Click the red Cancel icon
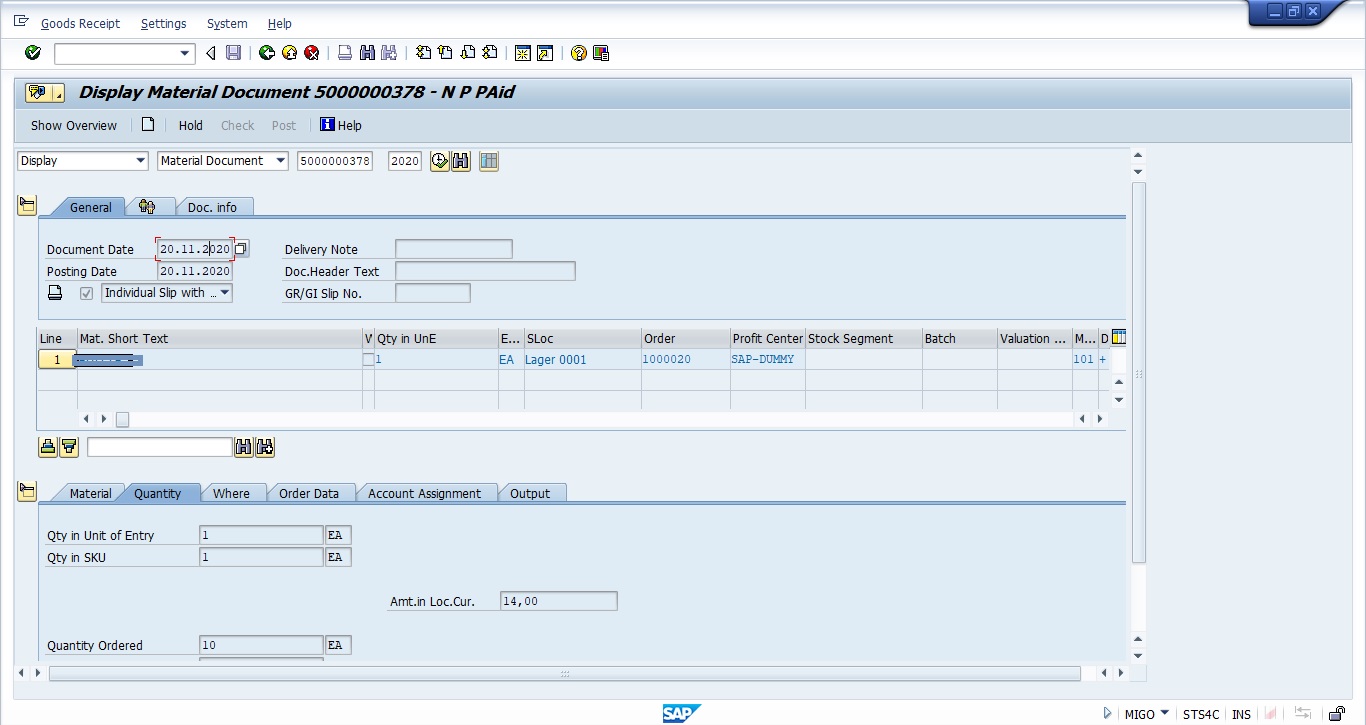 312,53
